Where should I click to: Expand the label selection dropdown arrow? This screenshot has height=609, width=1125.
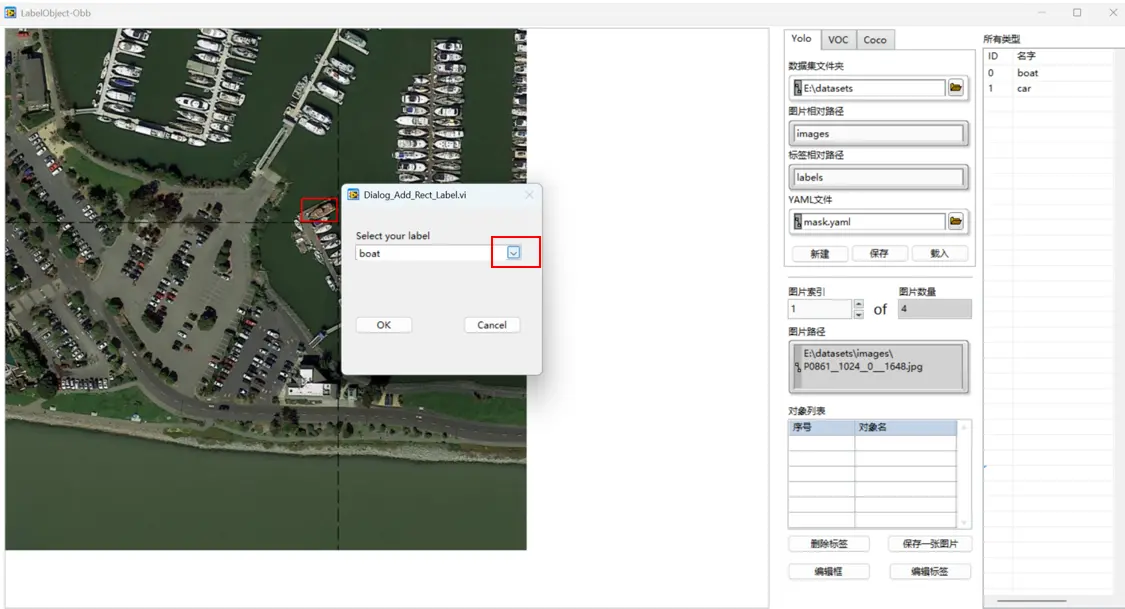click(514, 253)
